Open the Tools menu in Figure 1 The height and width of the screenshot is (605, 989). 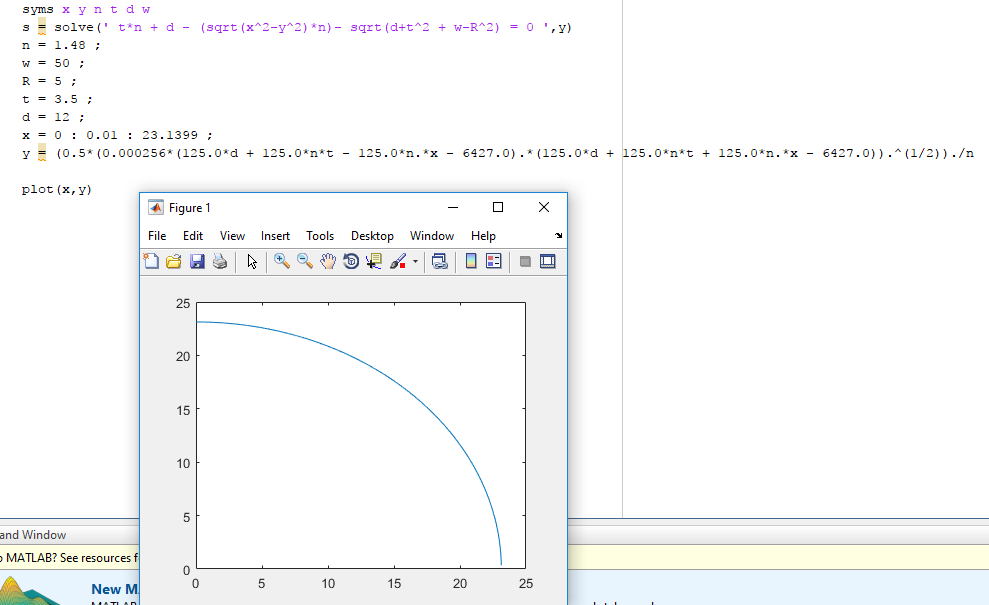pos(320,236)
